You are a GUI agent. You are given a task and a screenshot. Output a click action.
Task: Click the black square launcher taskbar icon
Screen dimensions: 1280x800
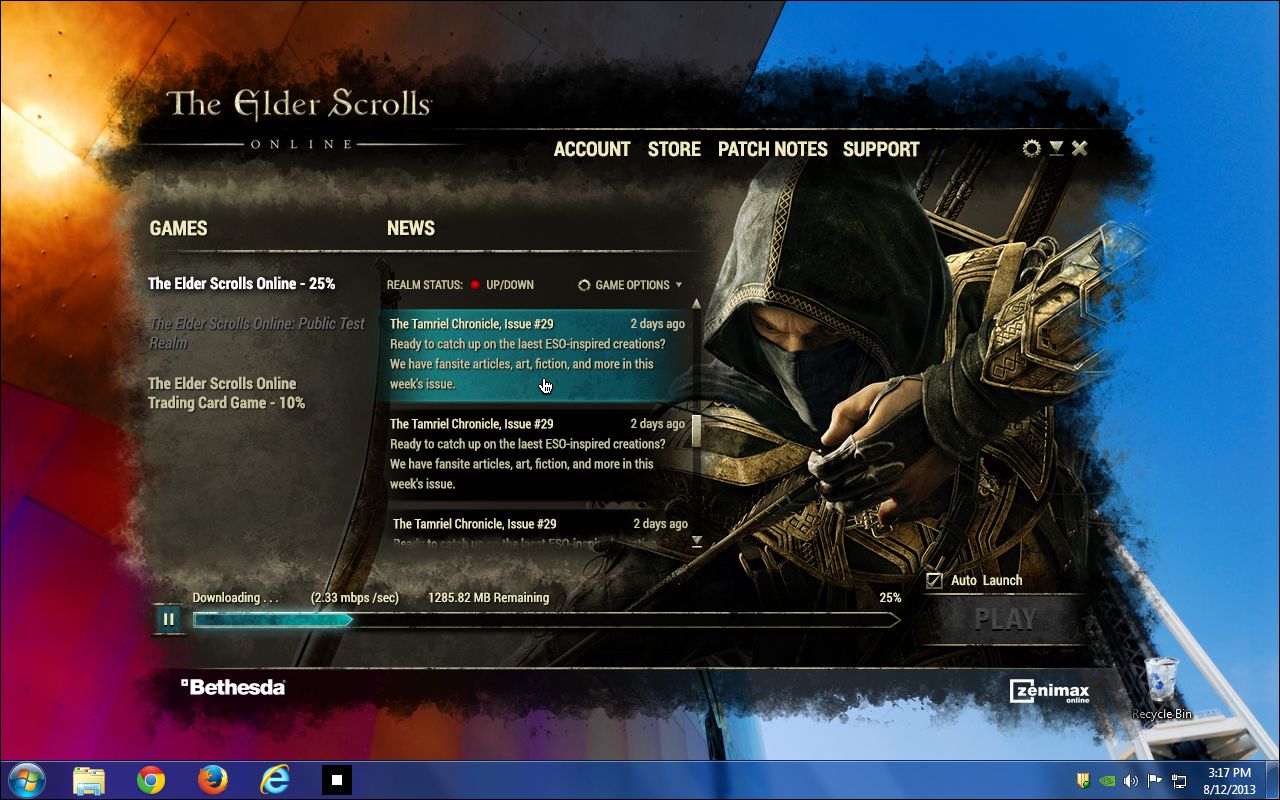coord(337,780)
